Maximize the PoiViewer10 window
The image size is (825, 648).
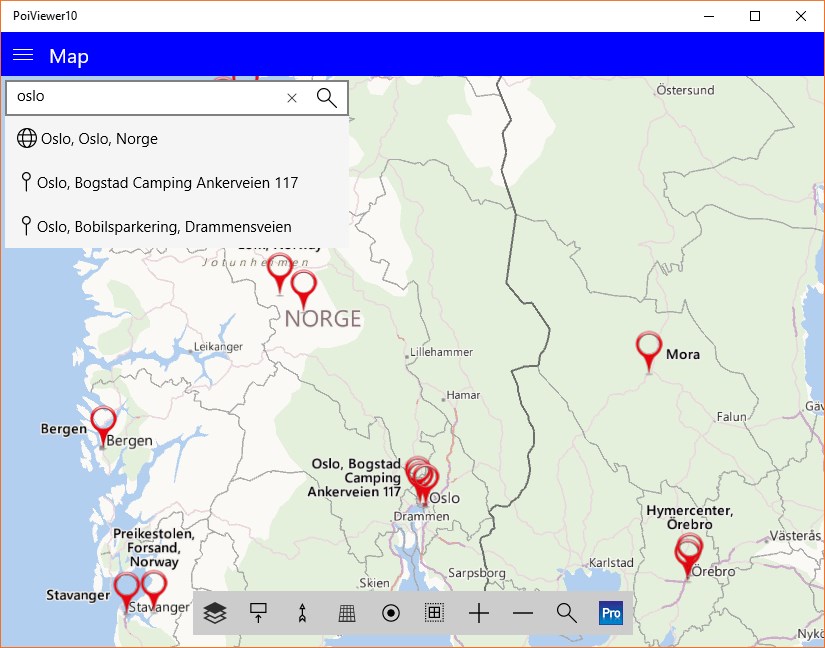coord(754,16)
